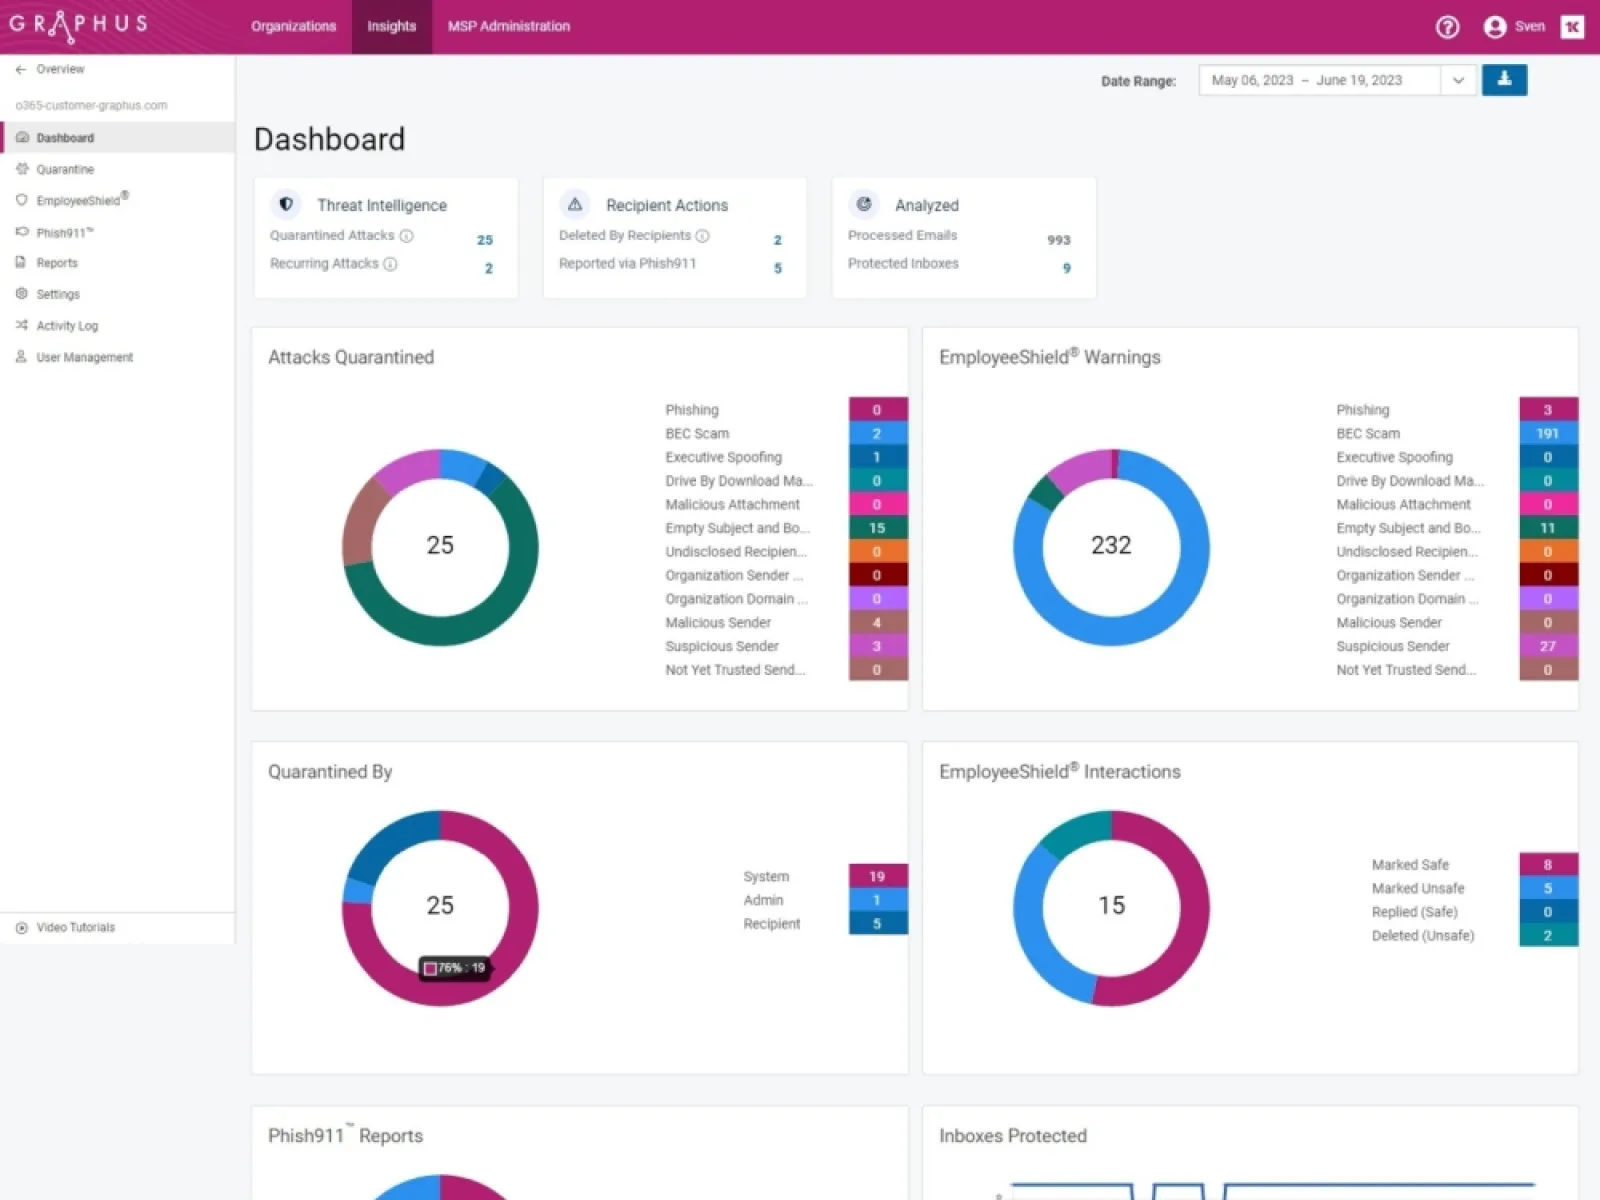The height and width of the screenshot is (1200, 1600).
Task: Click System 19 swatch in Quarantined By
Action: pyautogui.click(x=878, y=876)
